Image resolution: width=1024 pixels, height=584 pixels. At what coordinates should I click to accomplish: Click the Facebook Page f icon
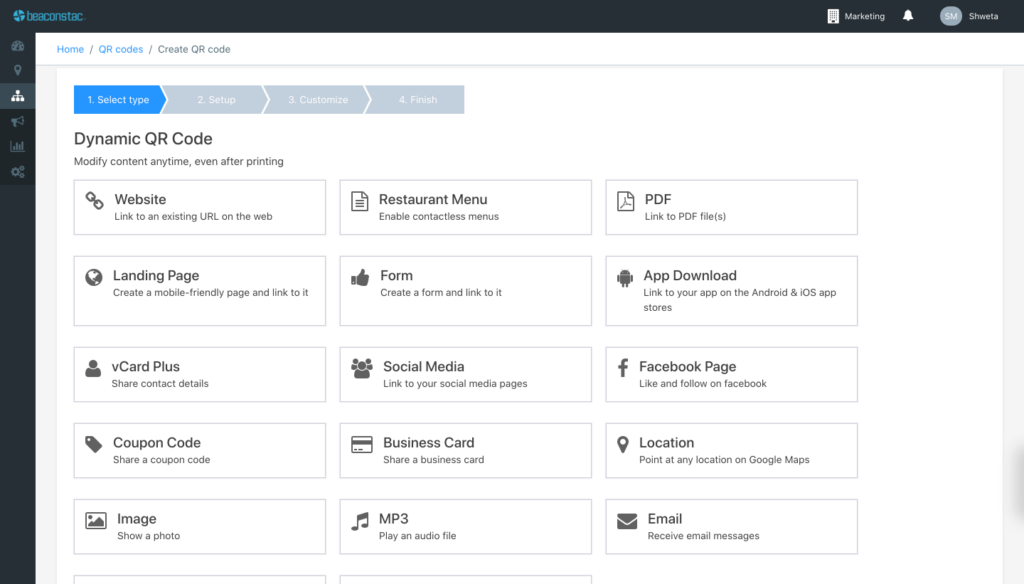click(x=623, y=368)
